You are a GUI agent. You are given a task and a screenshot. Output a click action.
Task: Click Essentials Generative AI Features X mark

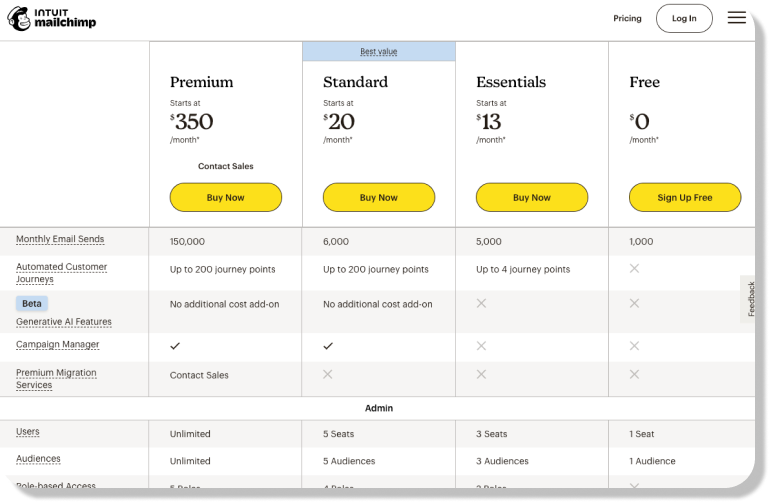(x=481, y=303)
